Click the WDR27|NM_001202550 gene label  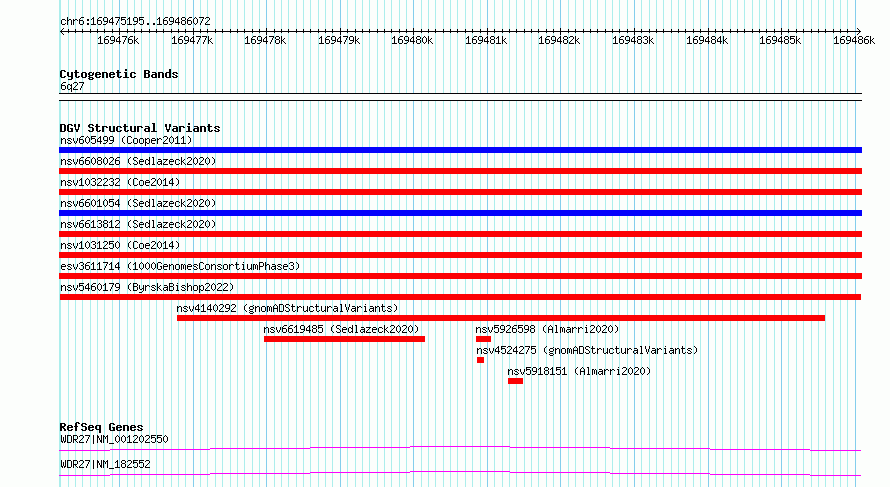[x=114, y=439]
